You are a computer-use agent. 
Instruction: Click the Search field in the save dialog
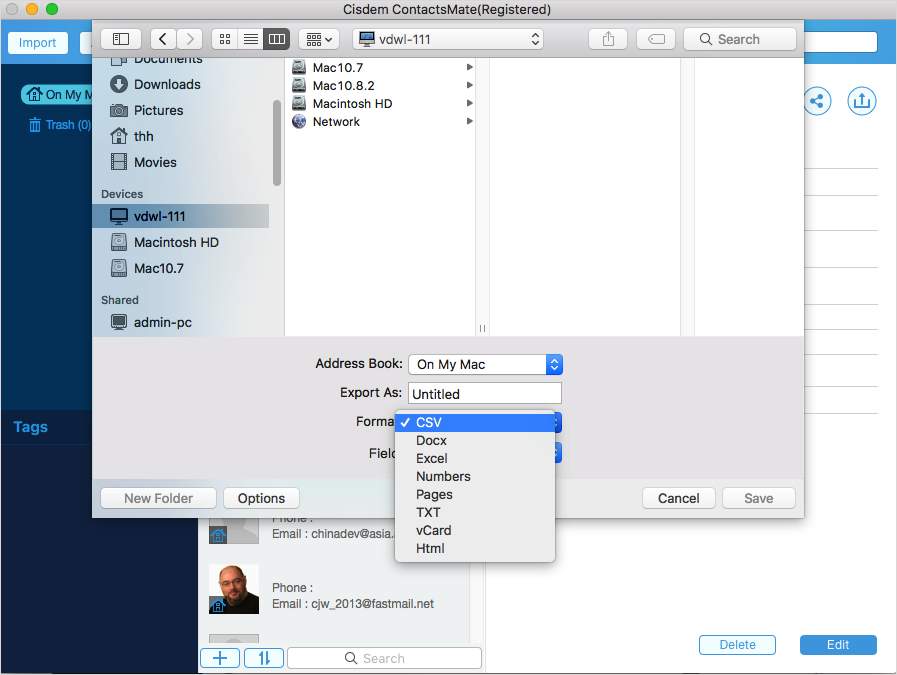pos(740,39)
